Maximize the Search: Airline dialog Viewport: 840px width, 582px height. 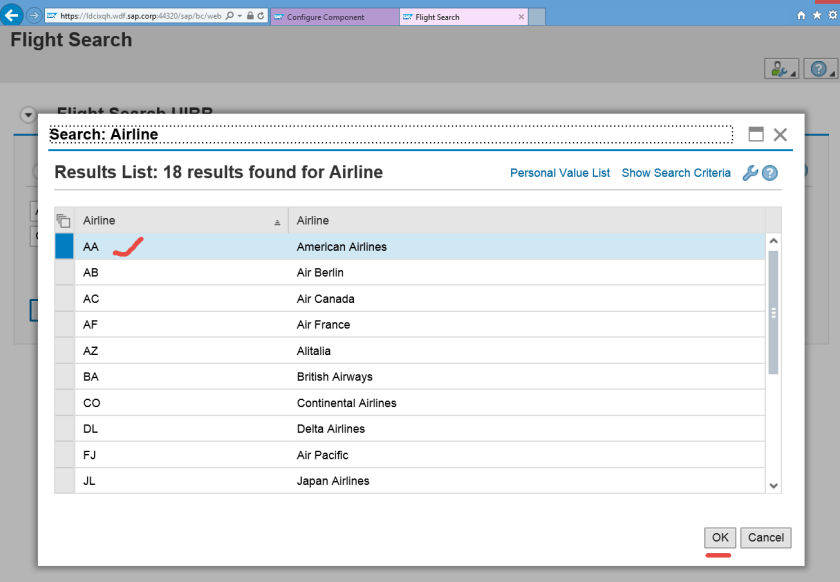(x=756, y=134)
